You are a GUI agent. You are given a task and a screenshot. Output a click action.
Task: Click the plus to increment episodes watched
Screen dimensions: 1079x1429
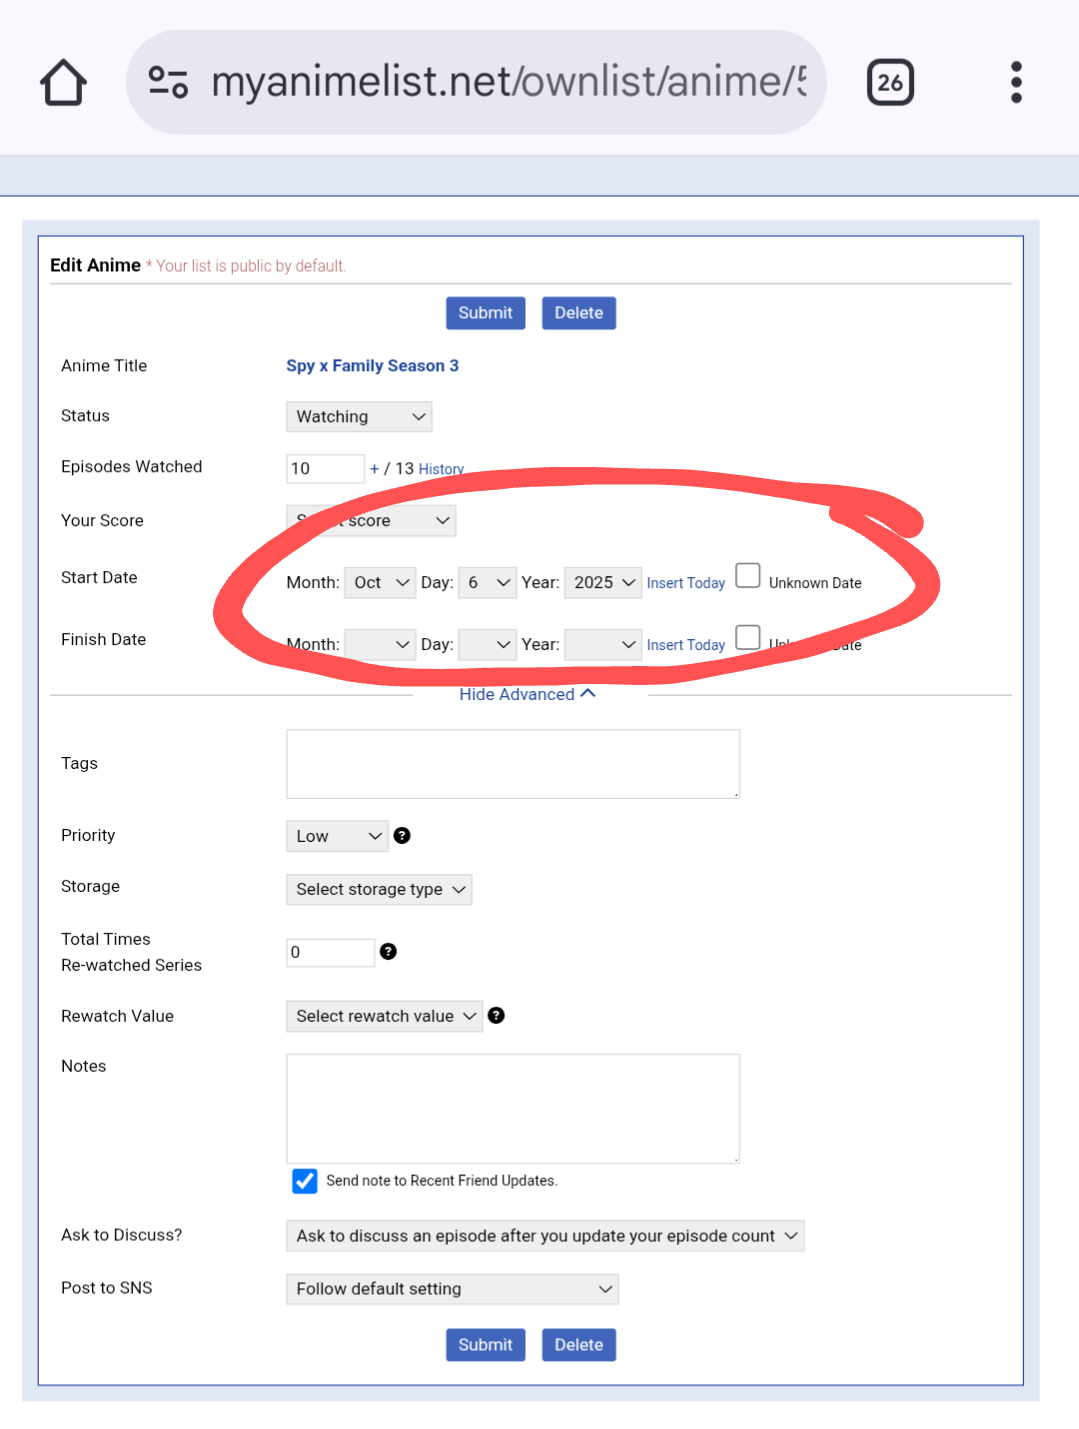(x=374, y=468)
